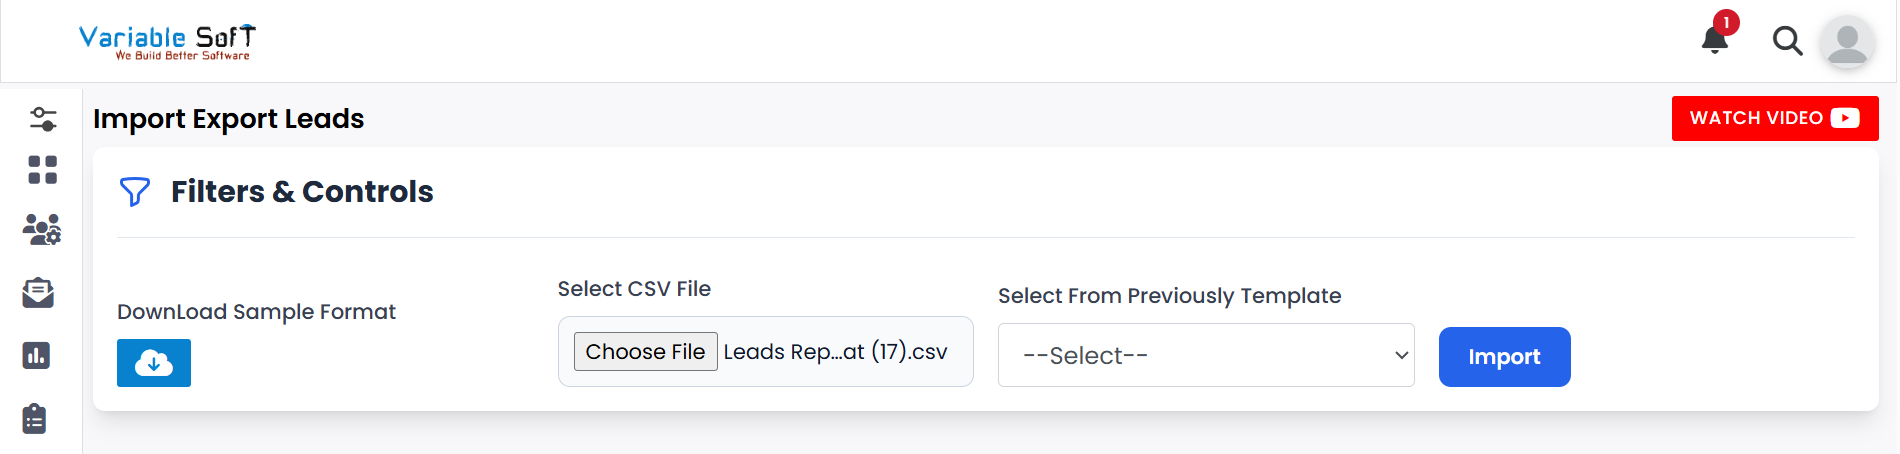Expand the previously template --Select-- dropdown

[1205, 355]
